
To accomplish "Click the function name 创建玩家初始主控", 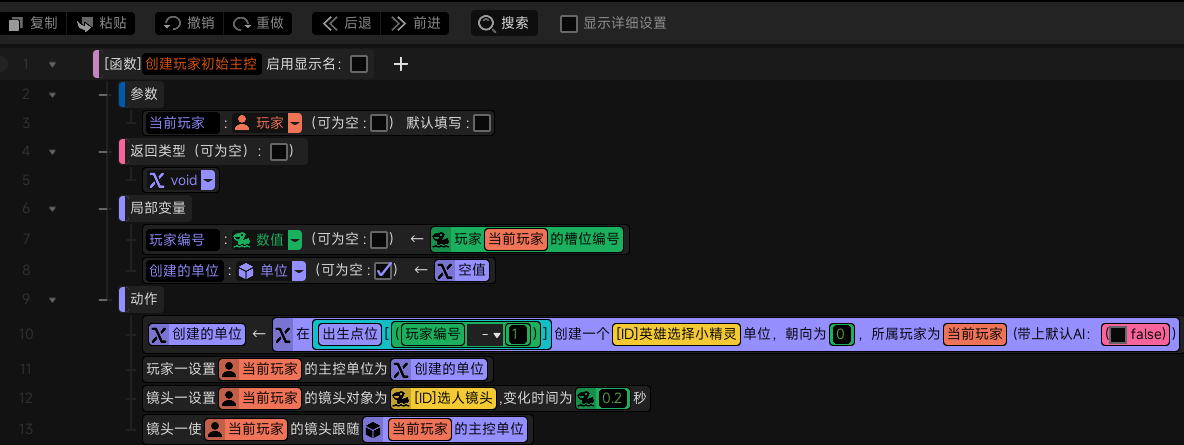I will [x=201, y=64].
